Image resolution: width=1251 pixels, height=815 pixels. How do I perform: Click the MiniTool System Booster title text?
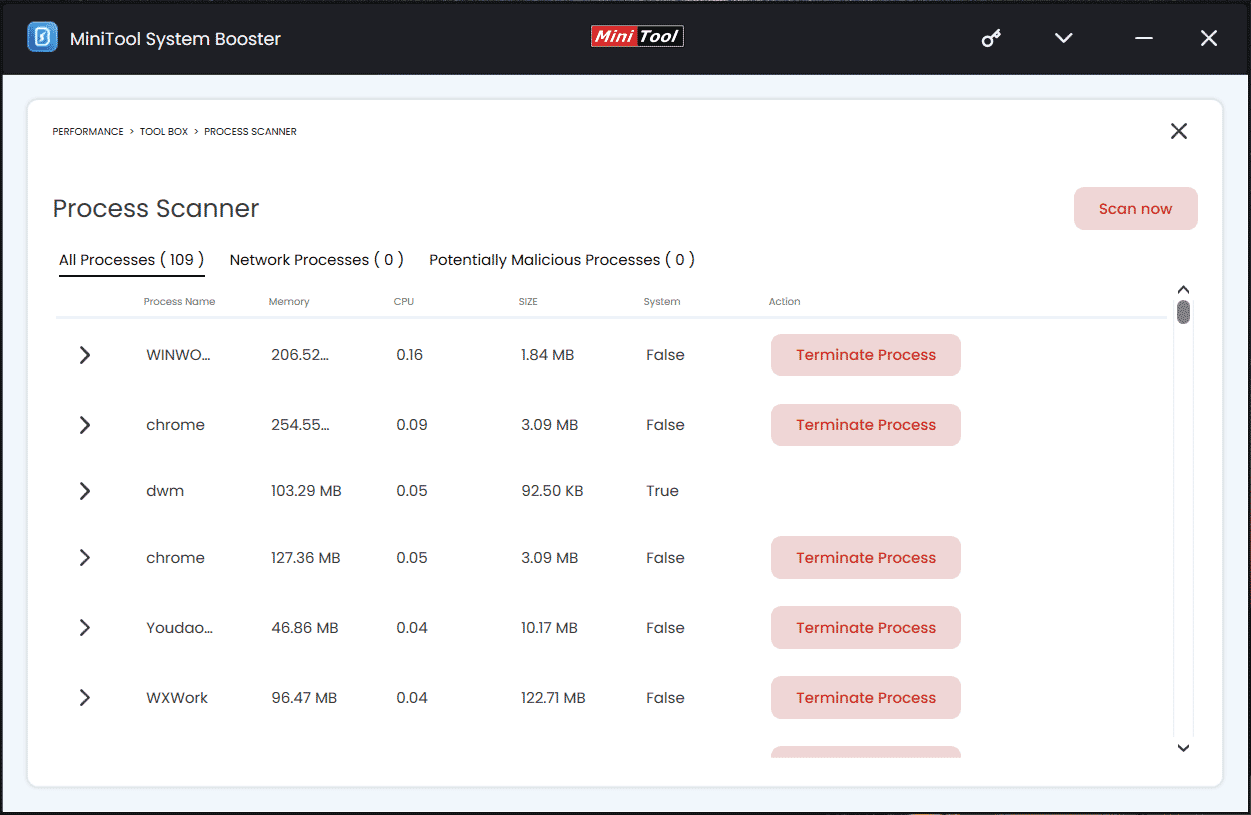pos(175,39)
